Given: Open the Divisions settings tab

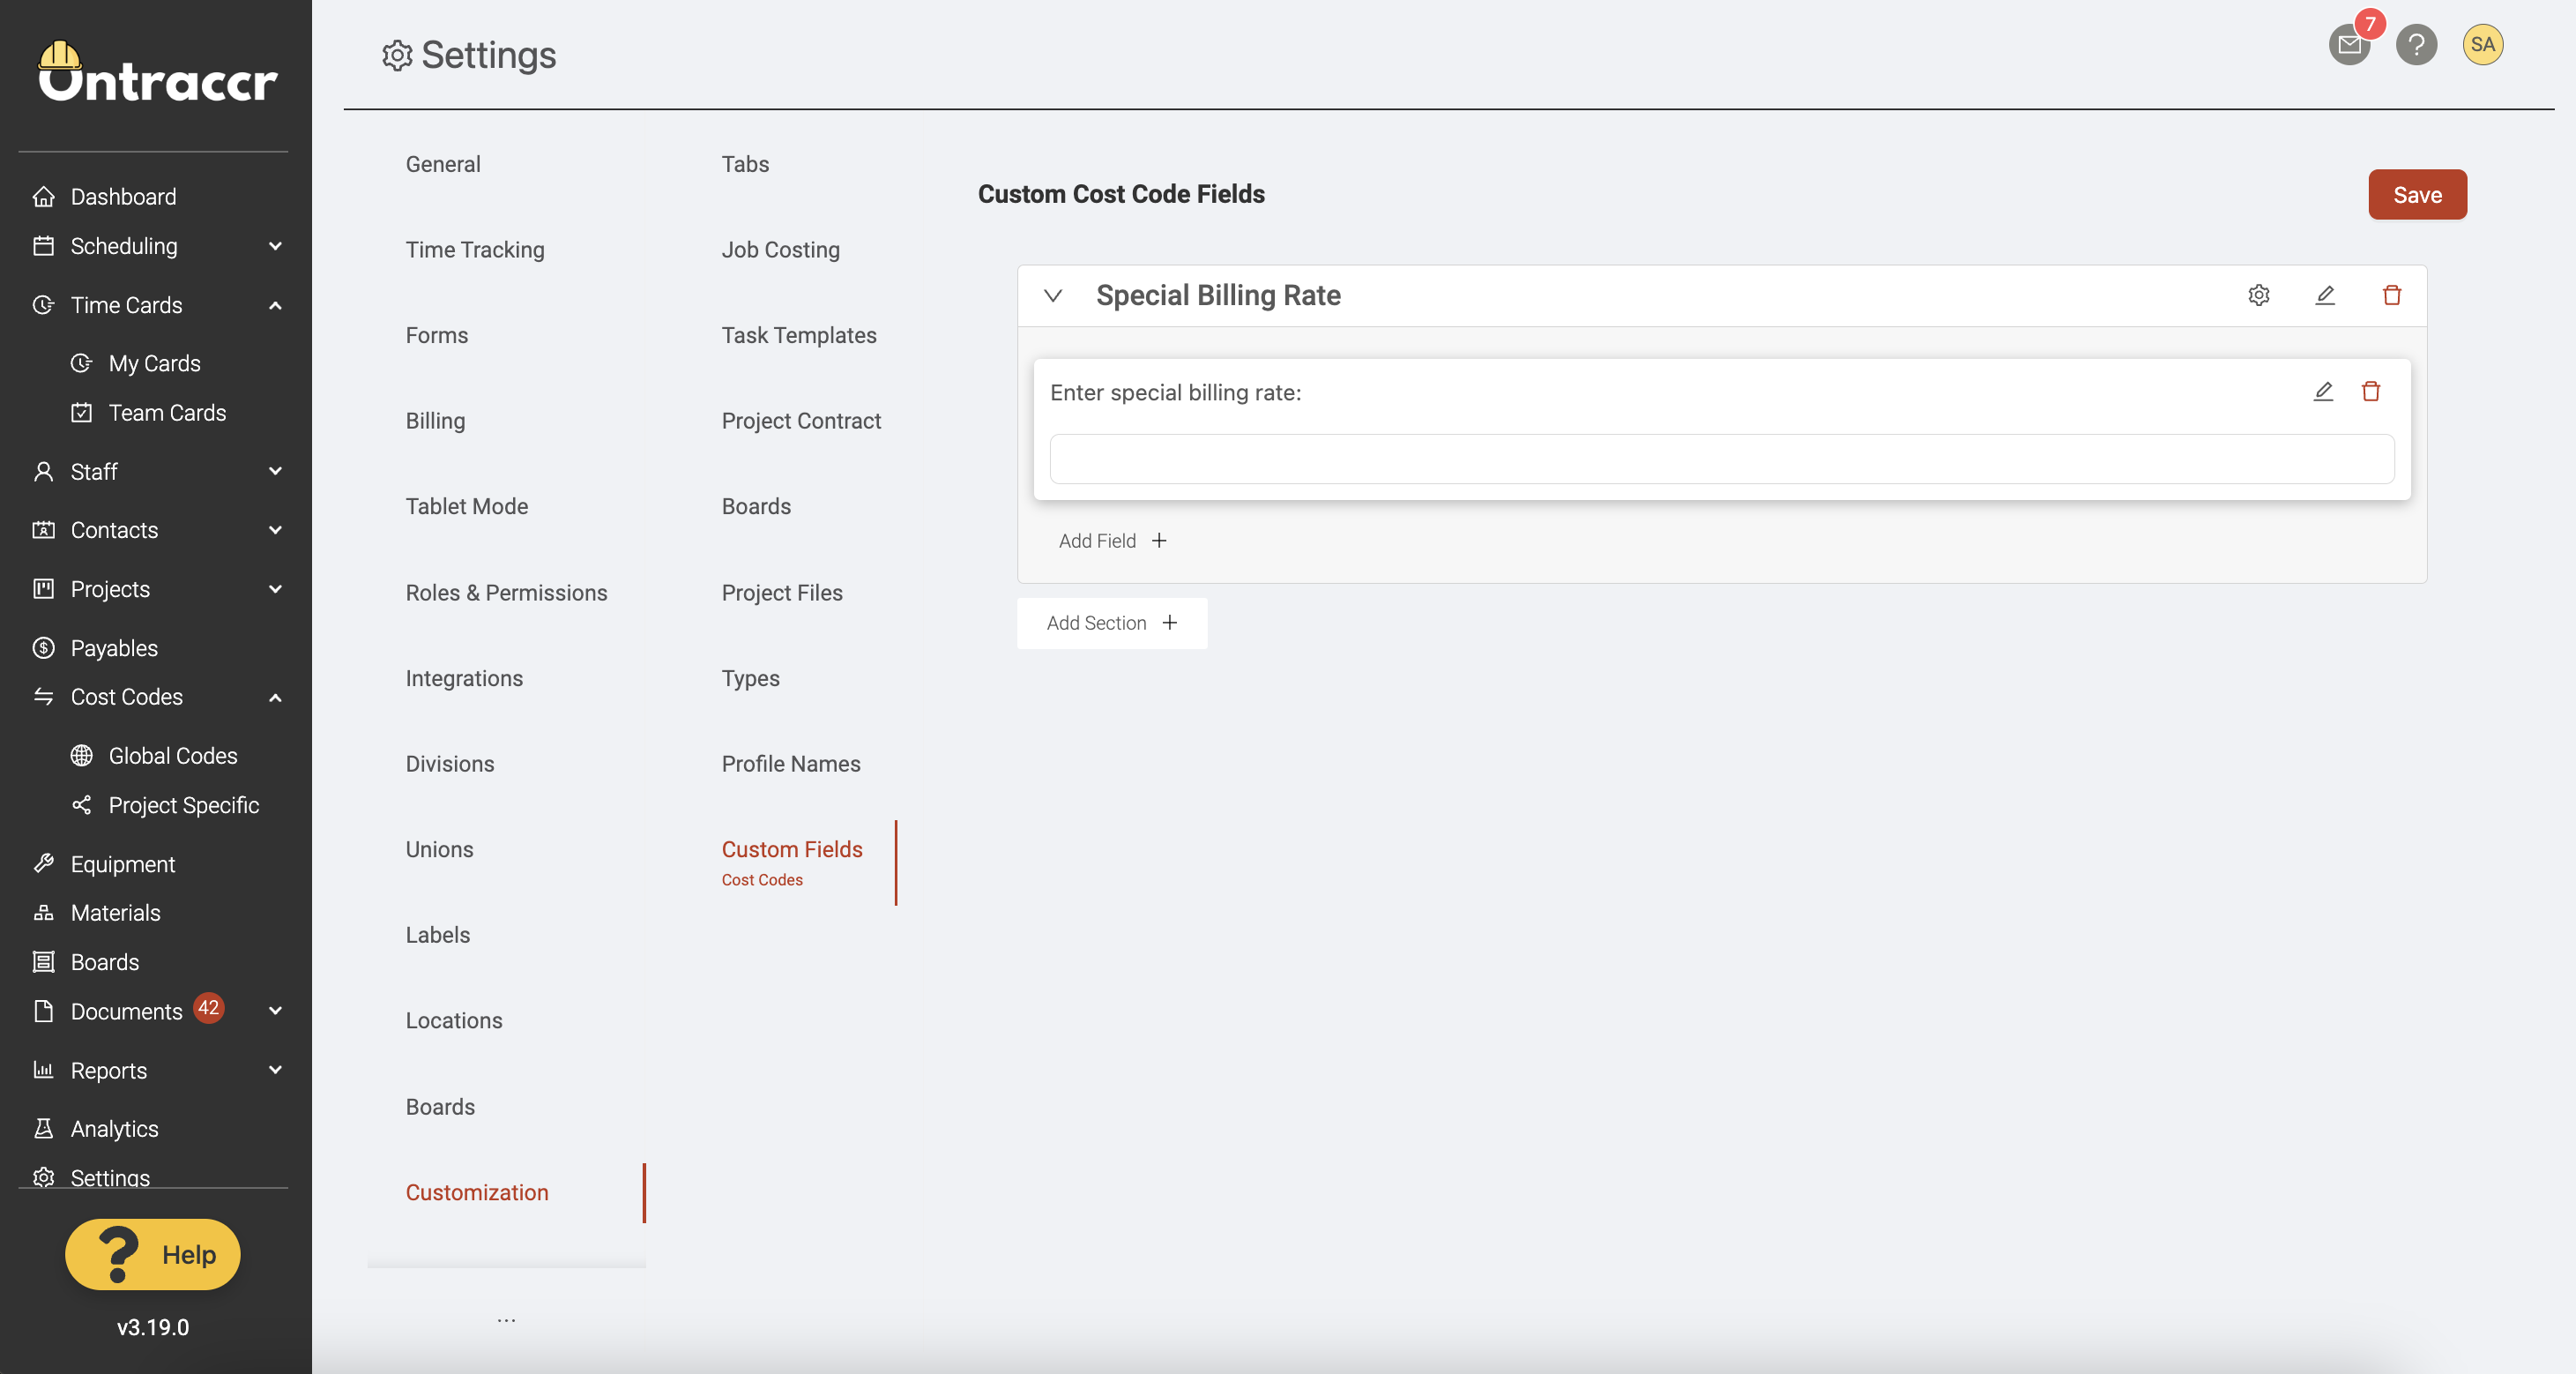Looking at the screenshot, I should tap(450, 764).
